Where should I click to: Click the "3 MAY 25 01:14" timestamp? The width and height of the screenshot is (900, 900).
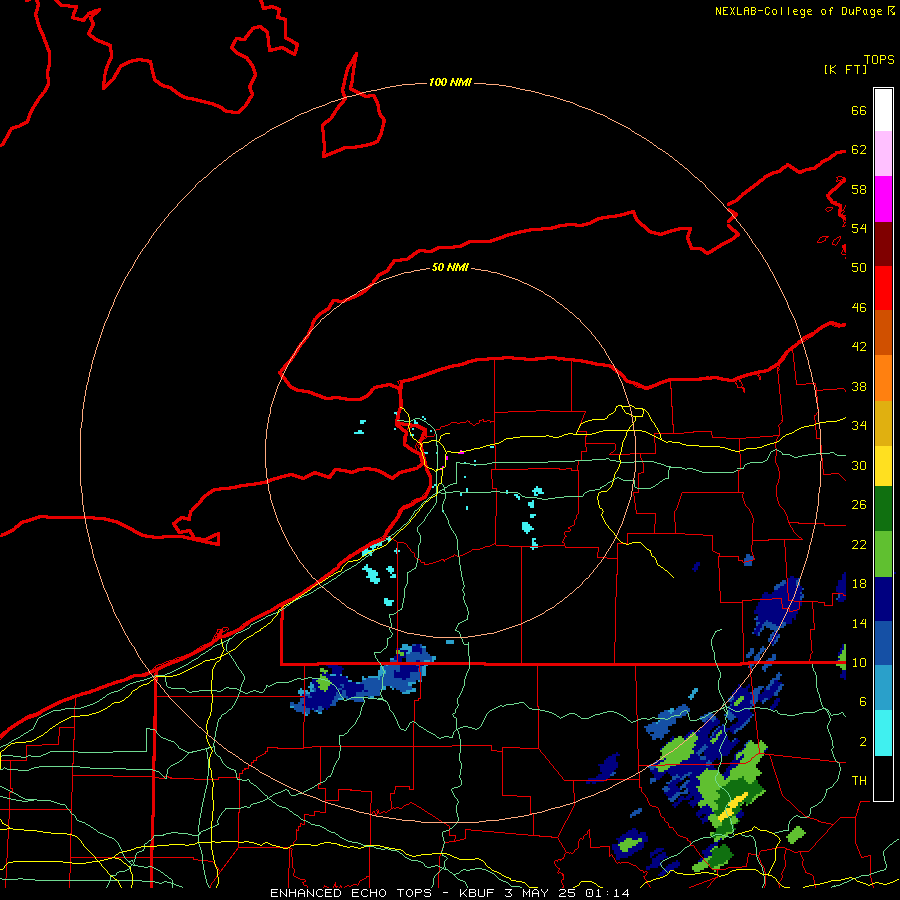point(568,893)
